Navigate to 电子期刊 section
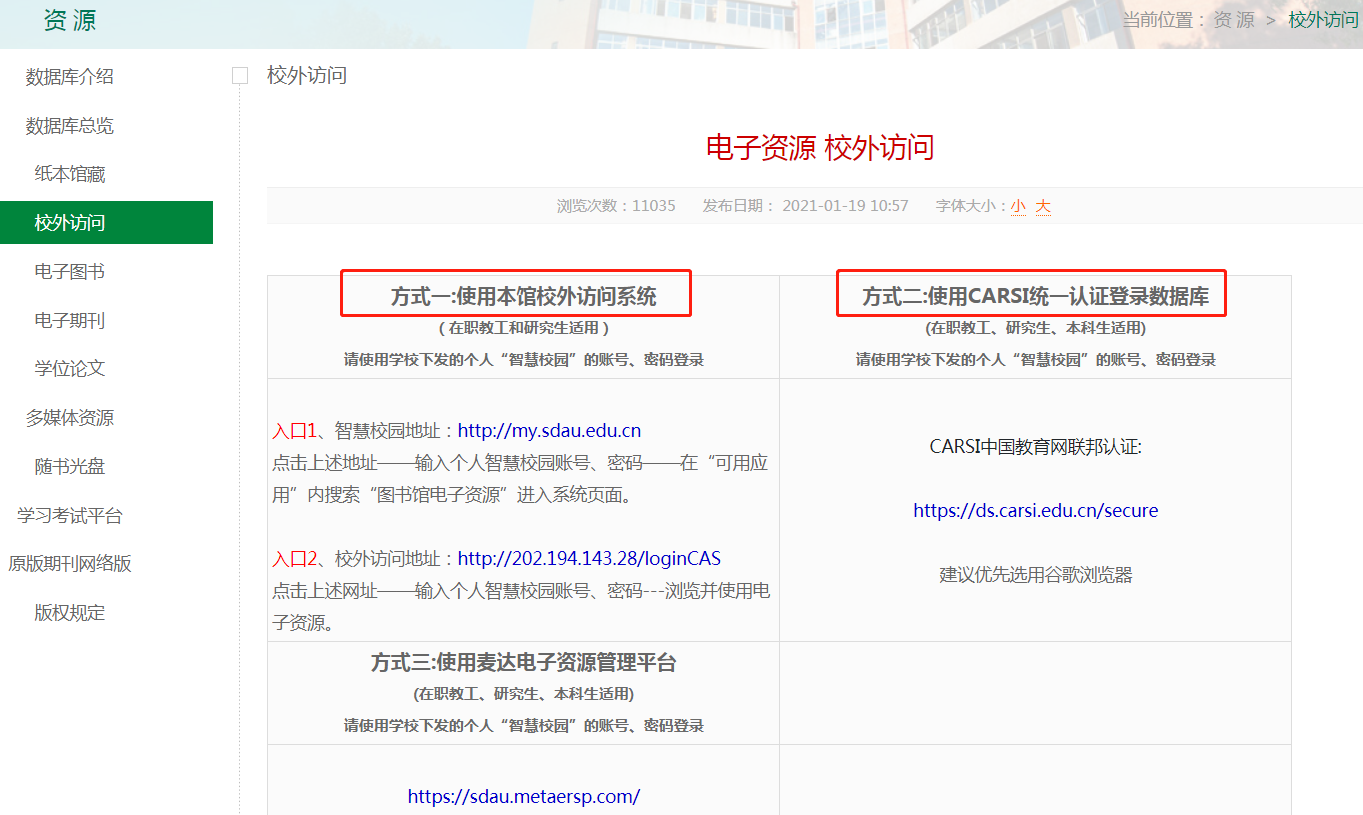1363x815 pixels. (x=69, y=320)
